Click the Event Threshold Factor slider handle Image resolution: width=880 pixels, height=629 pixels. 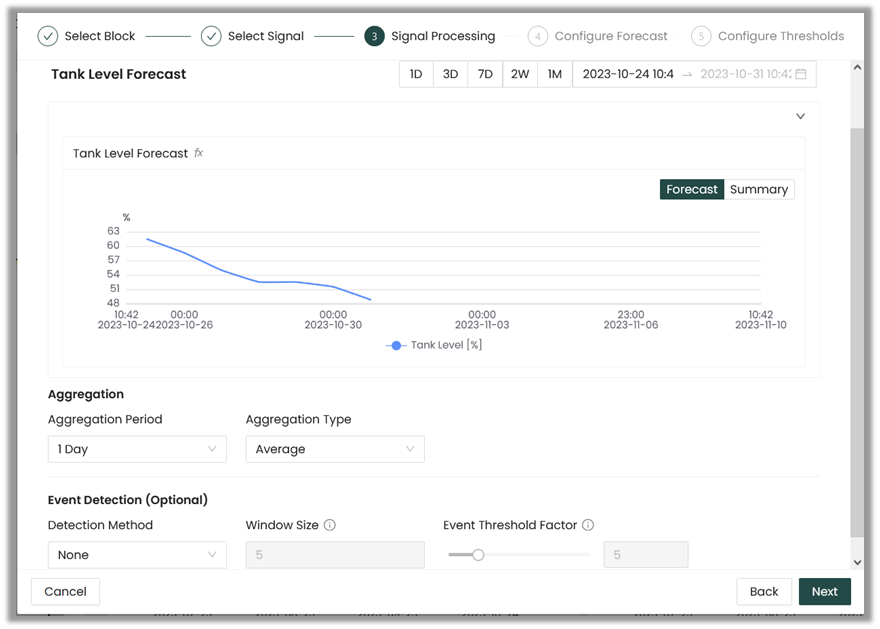pyautogui.click(x=478, y=555)
